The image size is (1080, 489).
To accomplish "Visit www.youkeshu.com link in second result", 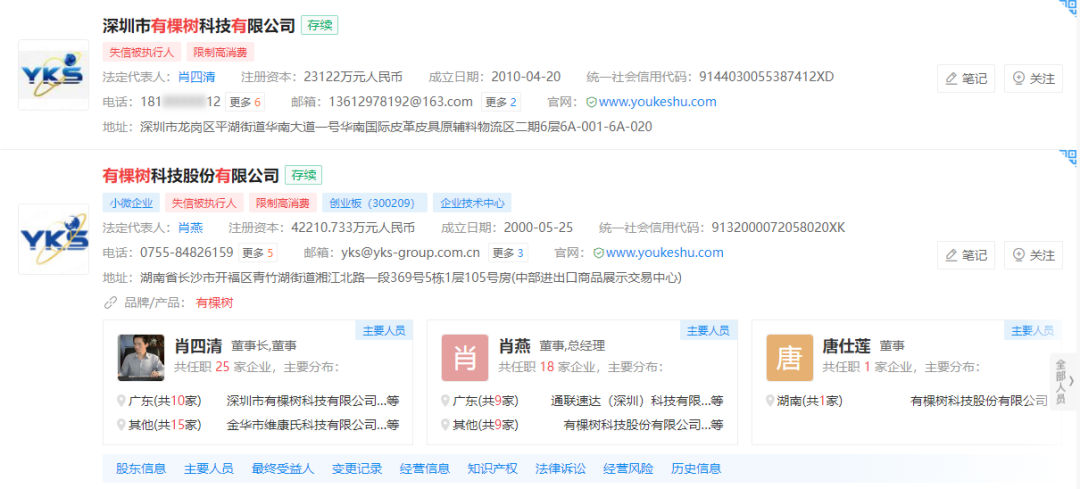I will (x=665, y=253).
